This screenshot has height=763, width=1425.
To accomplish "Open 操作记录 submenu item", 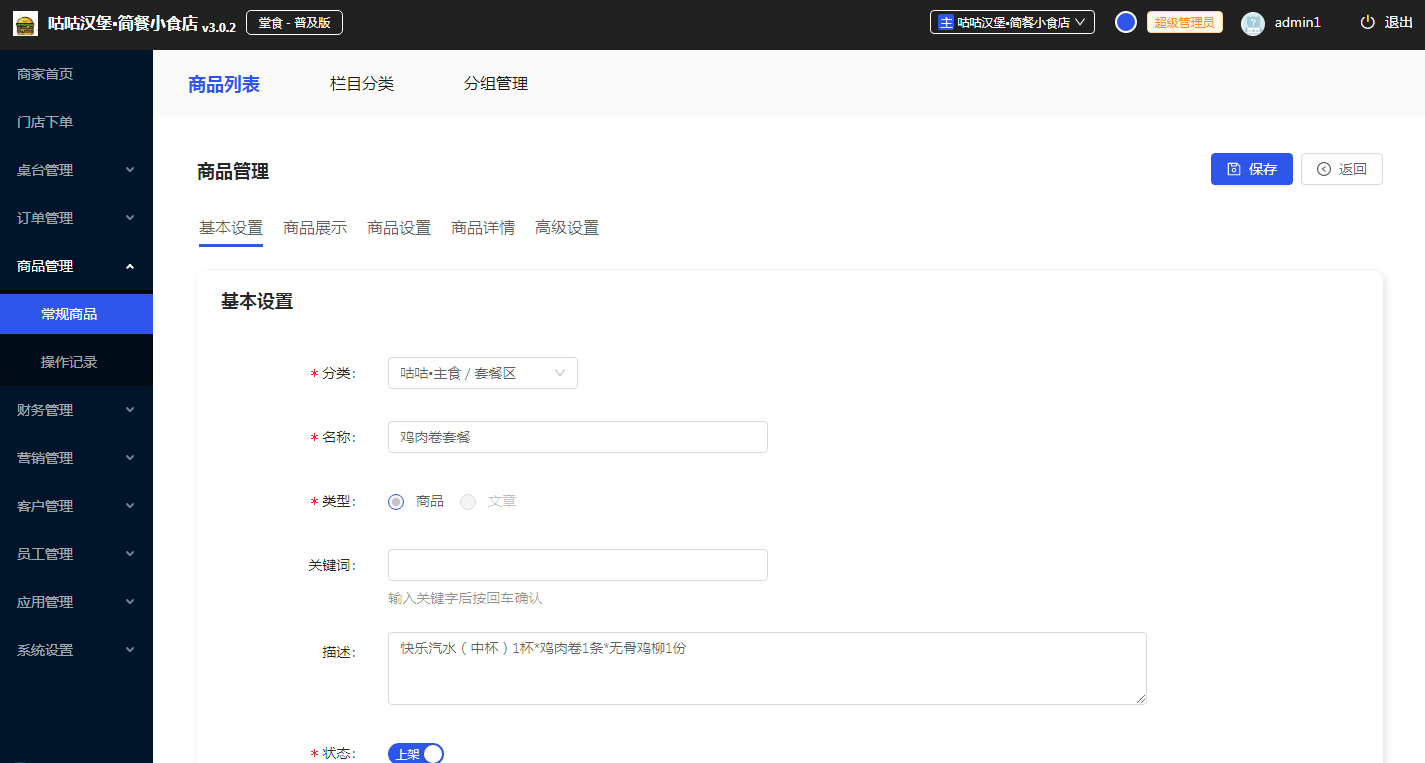I will pyautogui.click(x=76, y=362).
